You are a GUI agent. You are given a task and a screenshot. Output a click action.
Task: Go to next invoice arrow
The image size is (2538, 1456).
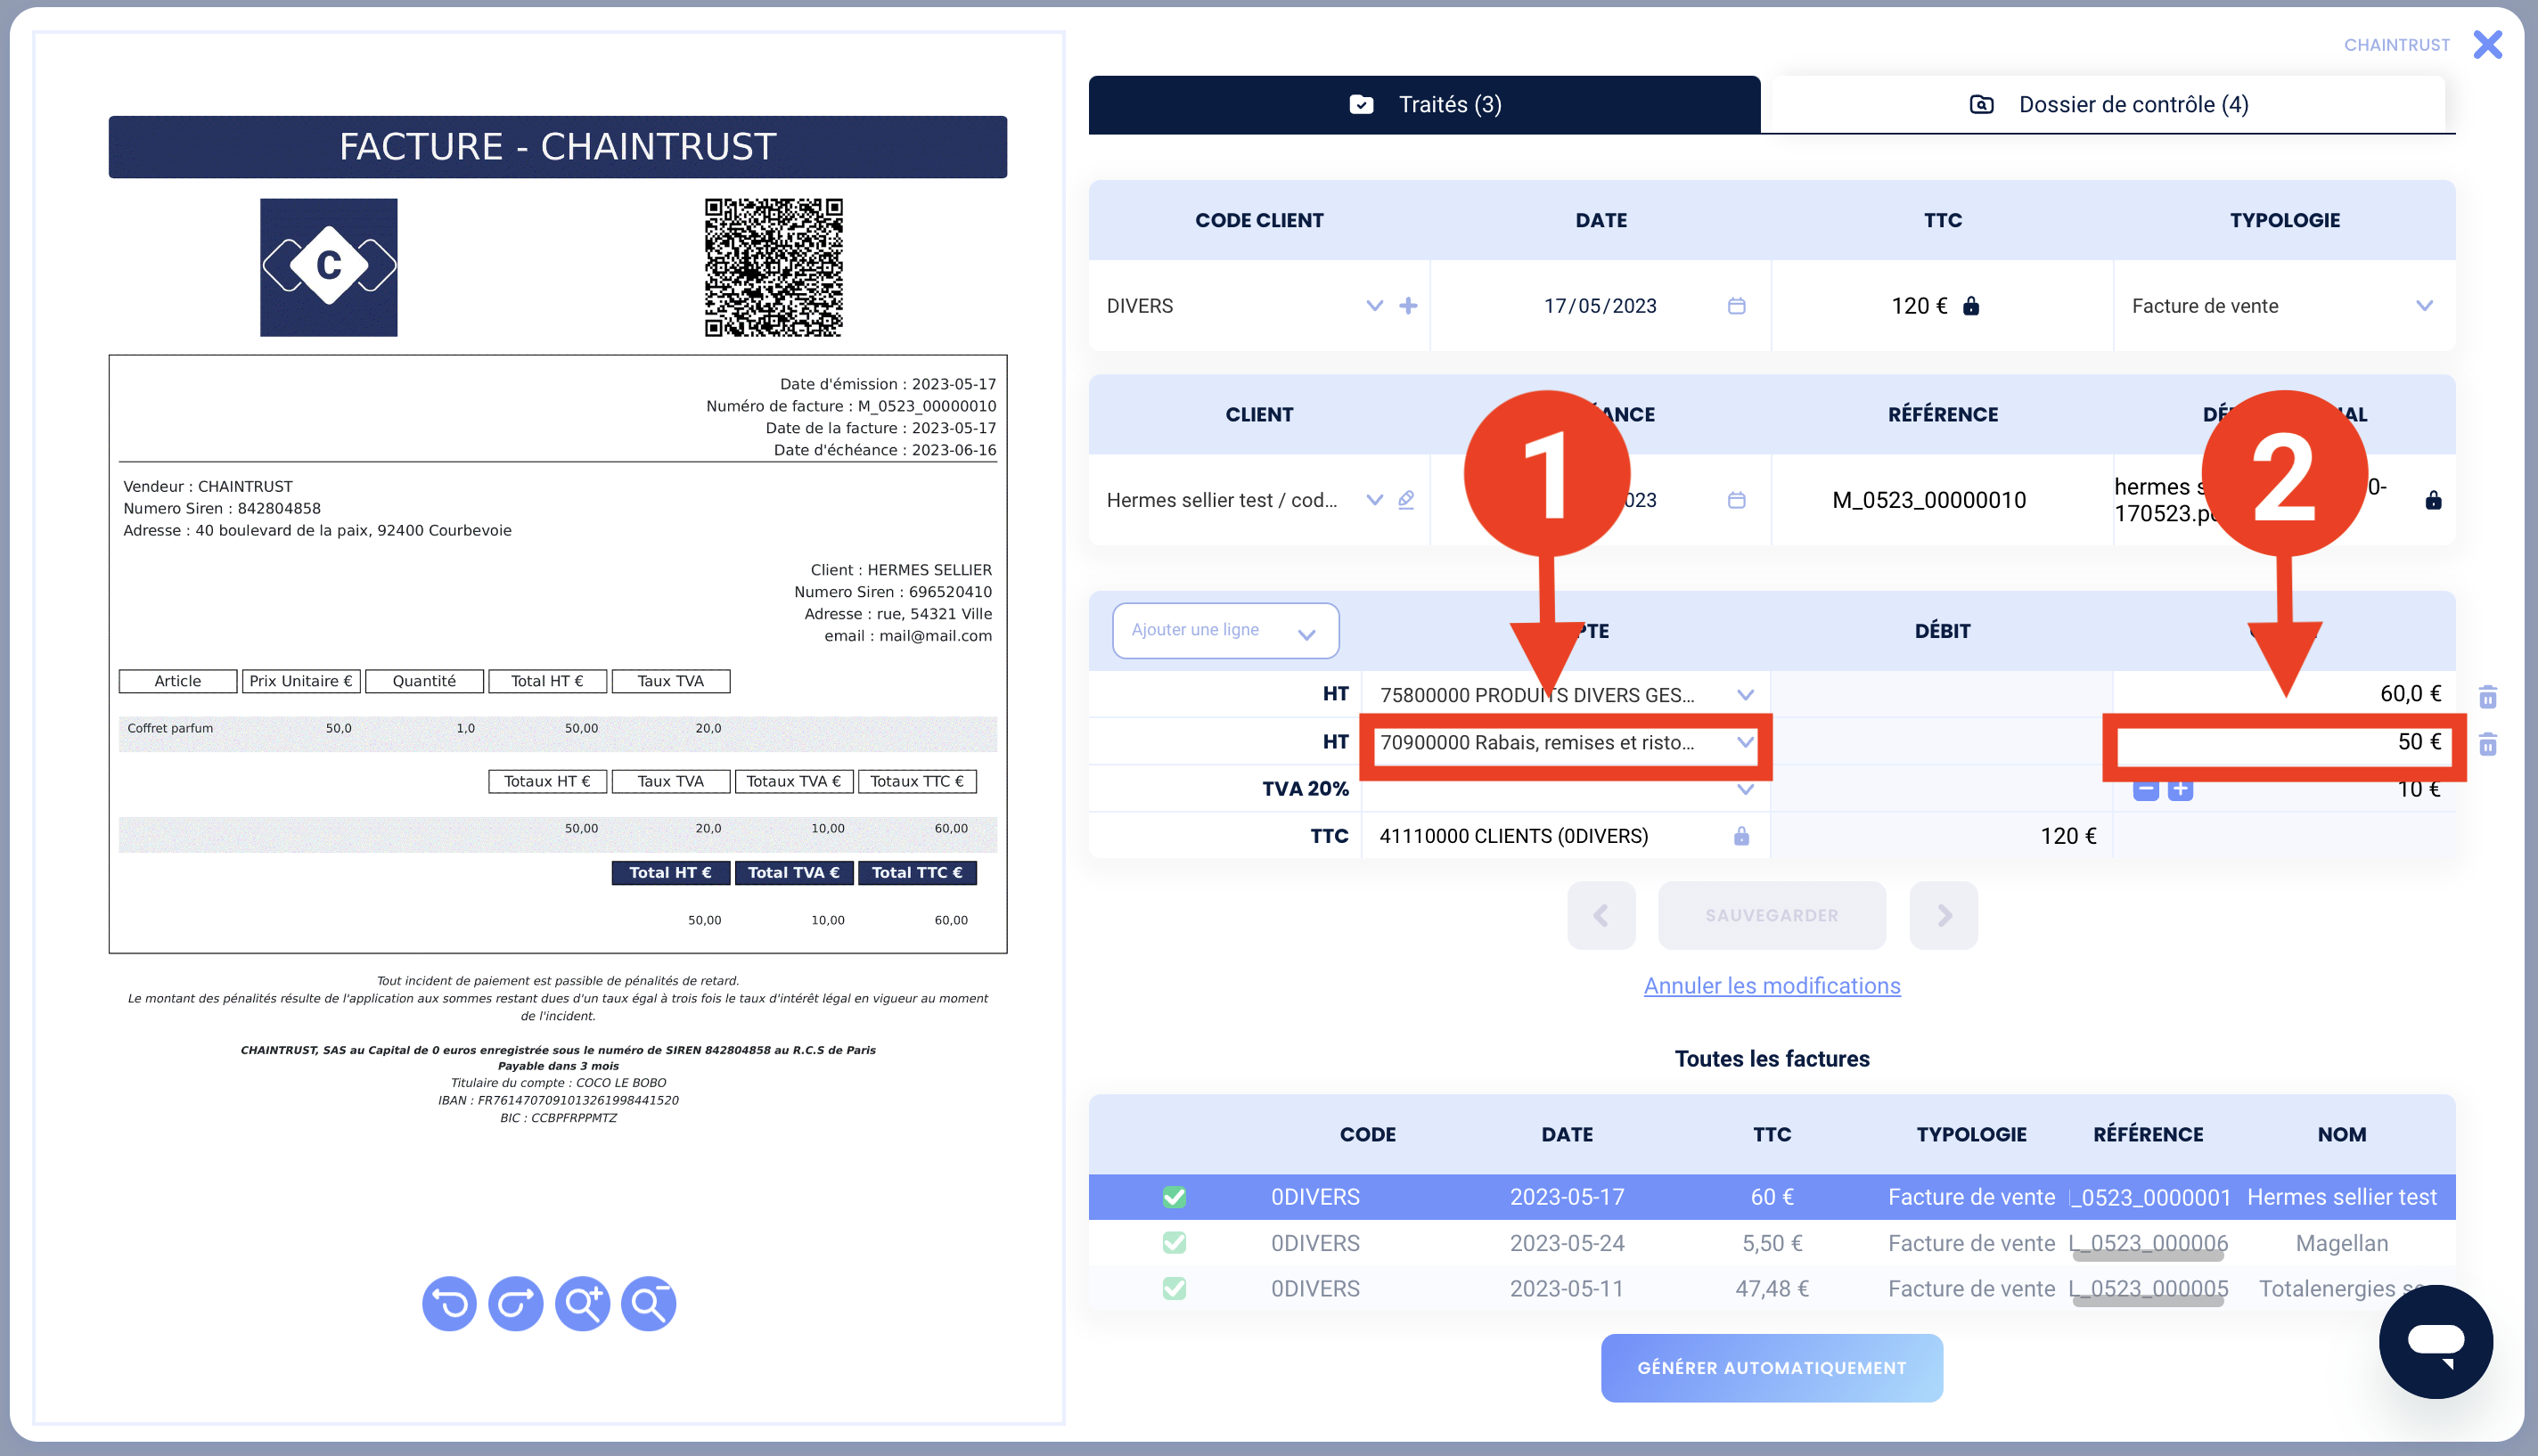point(1944,915)
